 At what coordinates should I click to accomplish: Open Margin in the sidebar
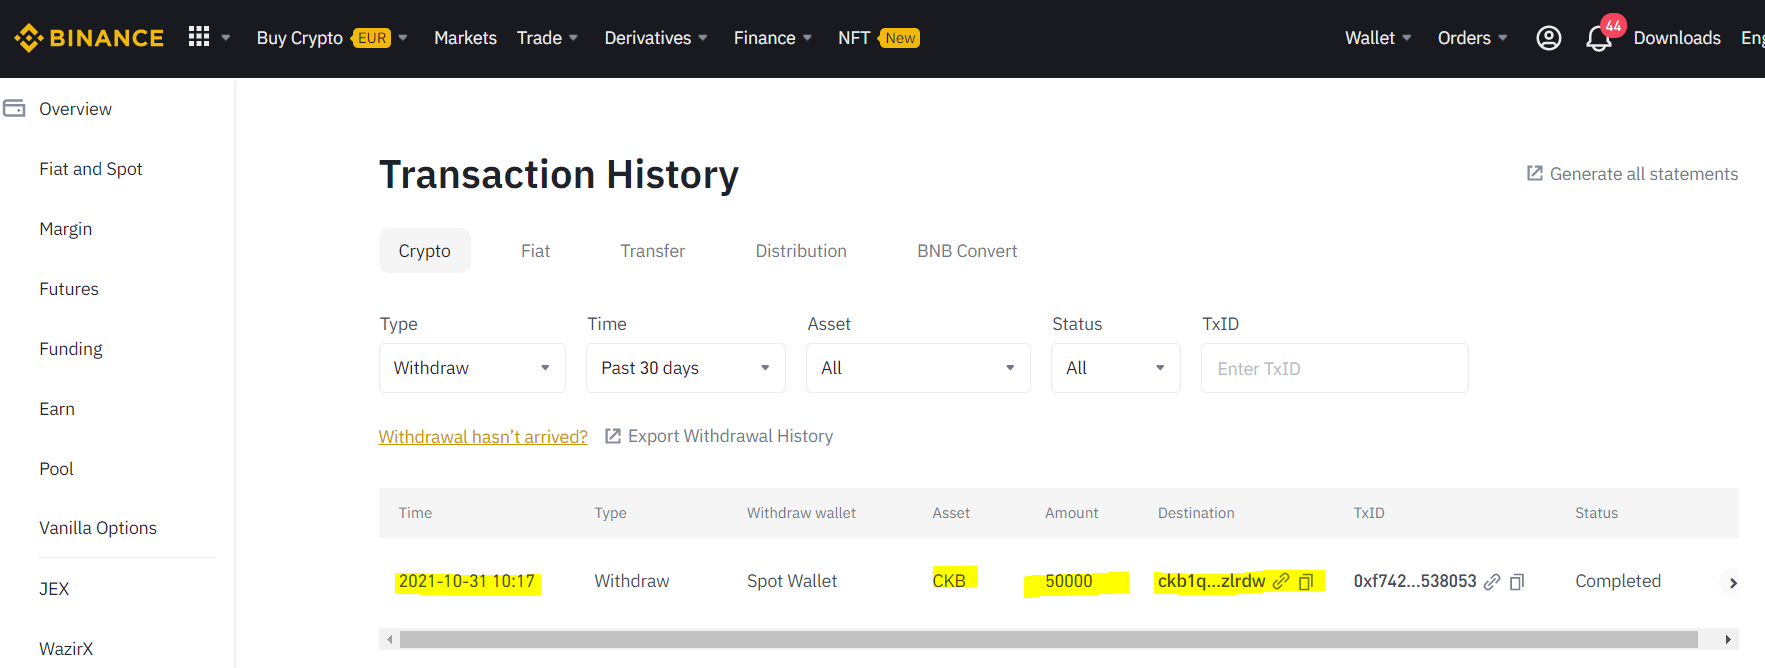pyautogui.click(x=65, y=229)
